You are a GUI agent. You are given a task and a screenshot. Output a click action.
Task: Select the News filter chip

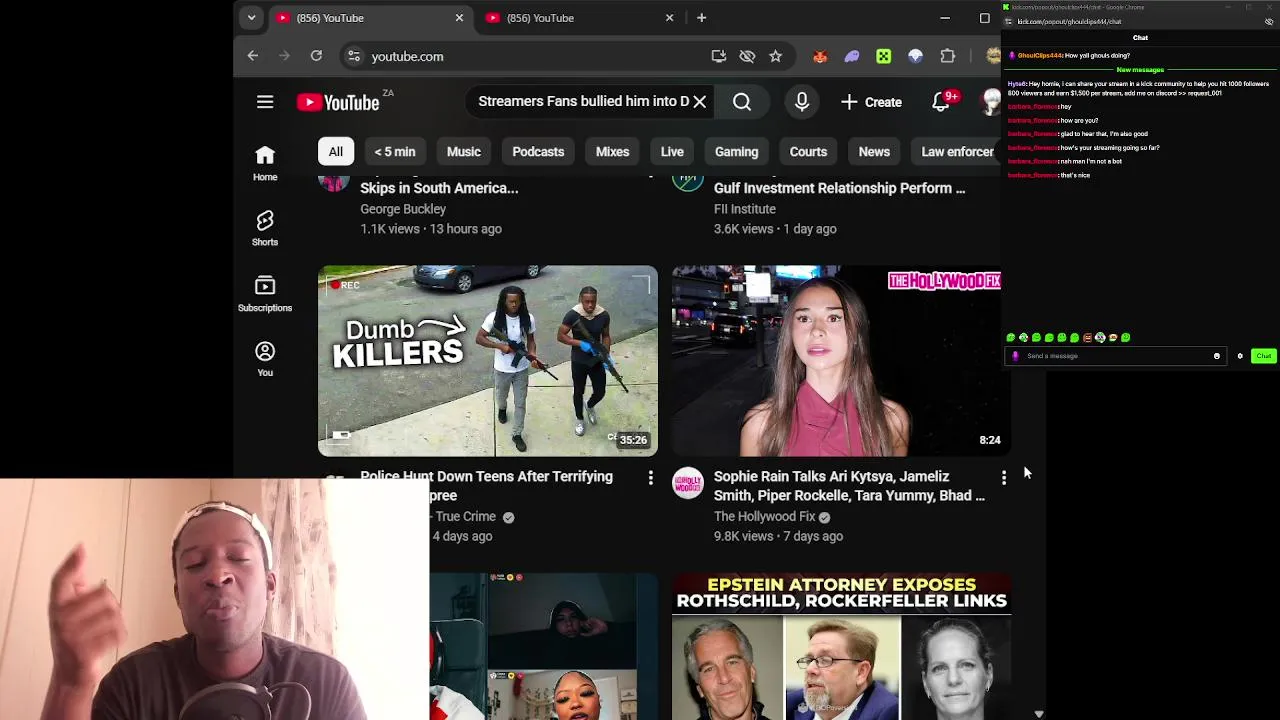pos(874,152)
